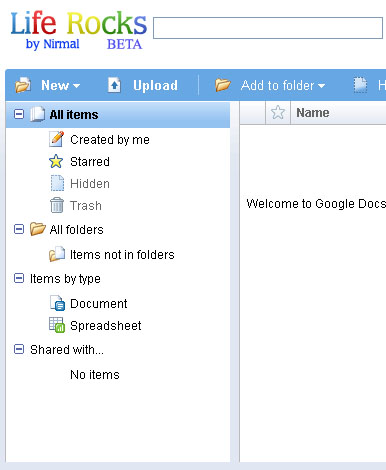Image resolution: width=386 pixels, height=470 pixels.
Task: Filter by Document type
Action: (x=99, y=304)
